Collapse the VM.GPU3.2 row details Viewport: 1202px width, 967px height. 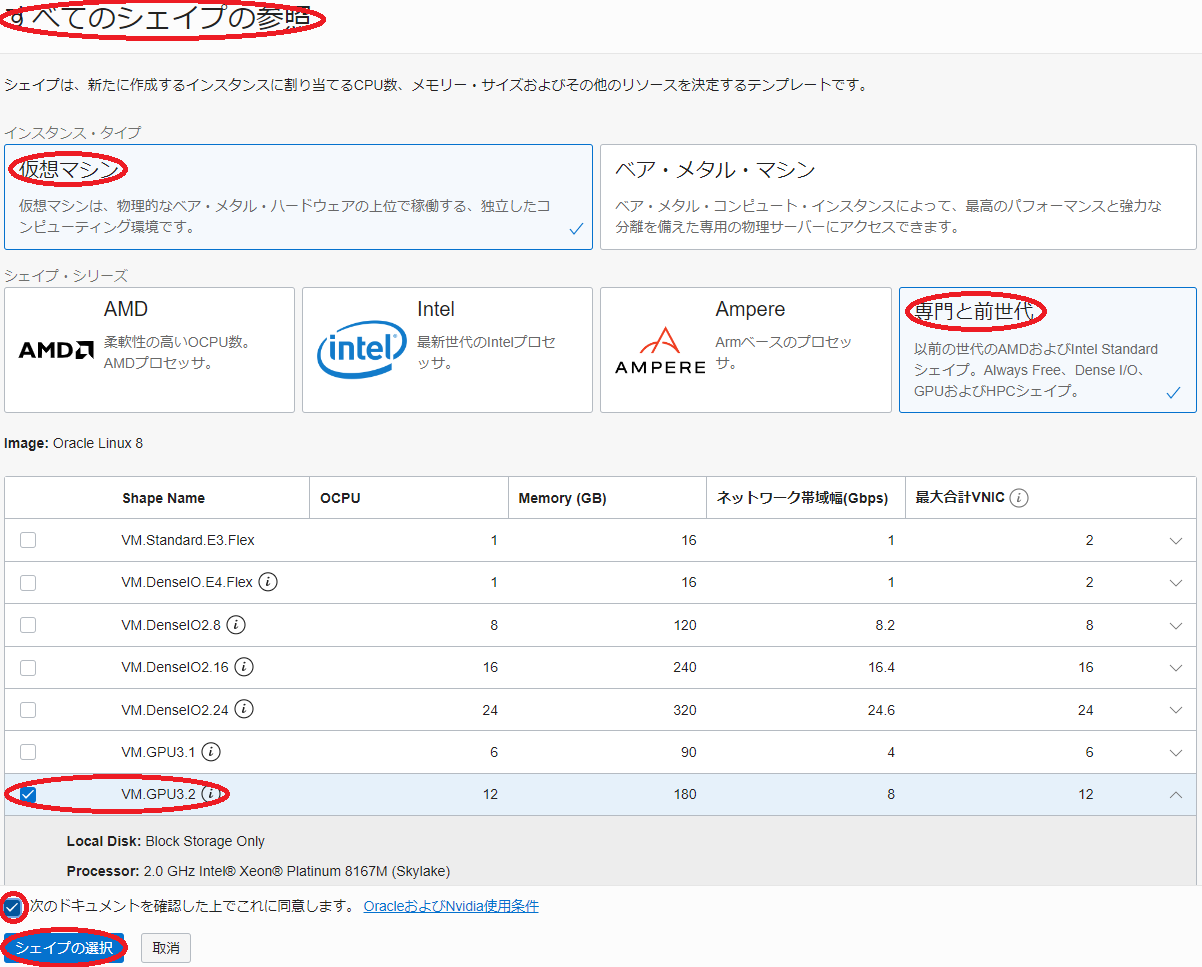pyautogui.click(x=1175, y=795)
